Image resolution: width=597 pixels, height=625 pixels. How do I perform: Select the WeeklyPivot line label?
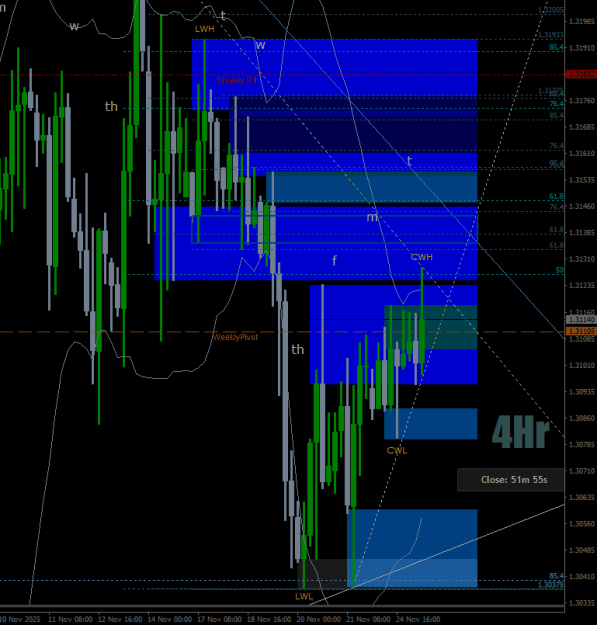coord(235,337)
